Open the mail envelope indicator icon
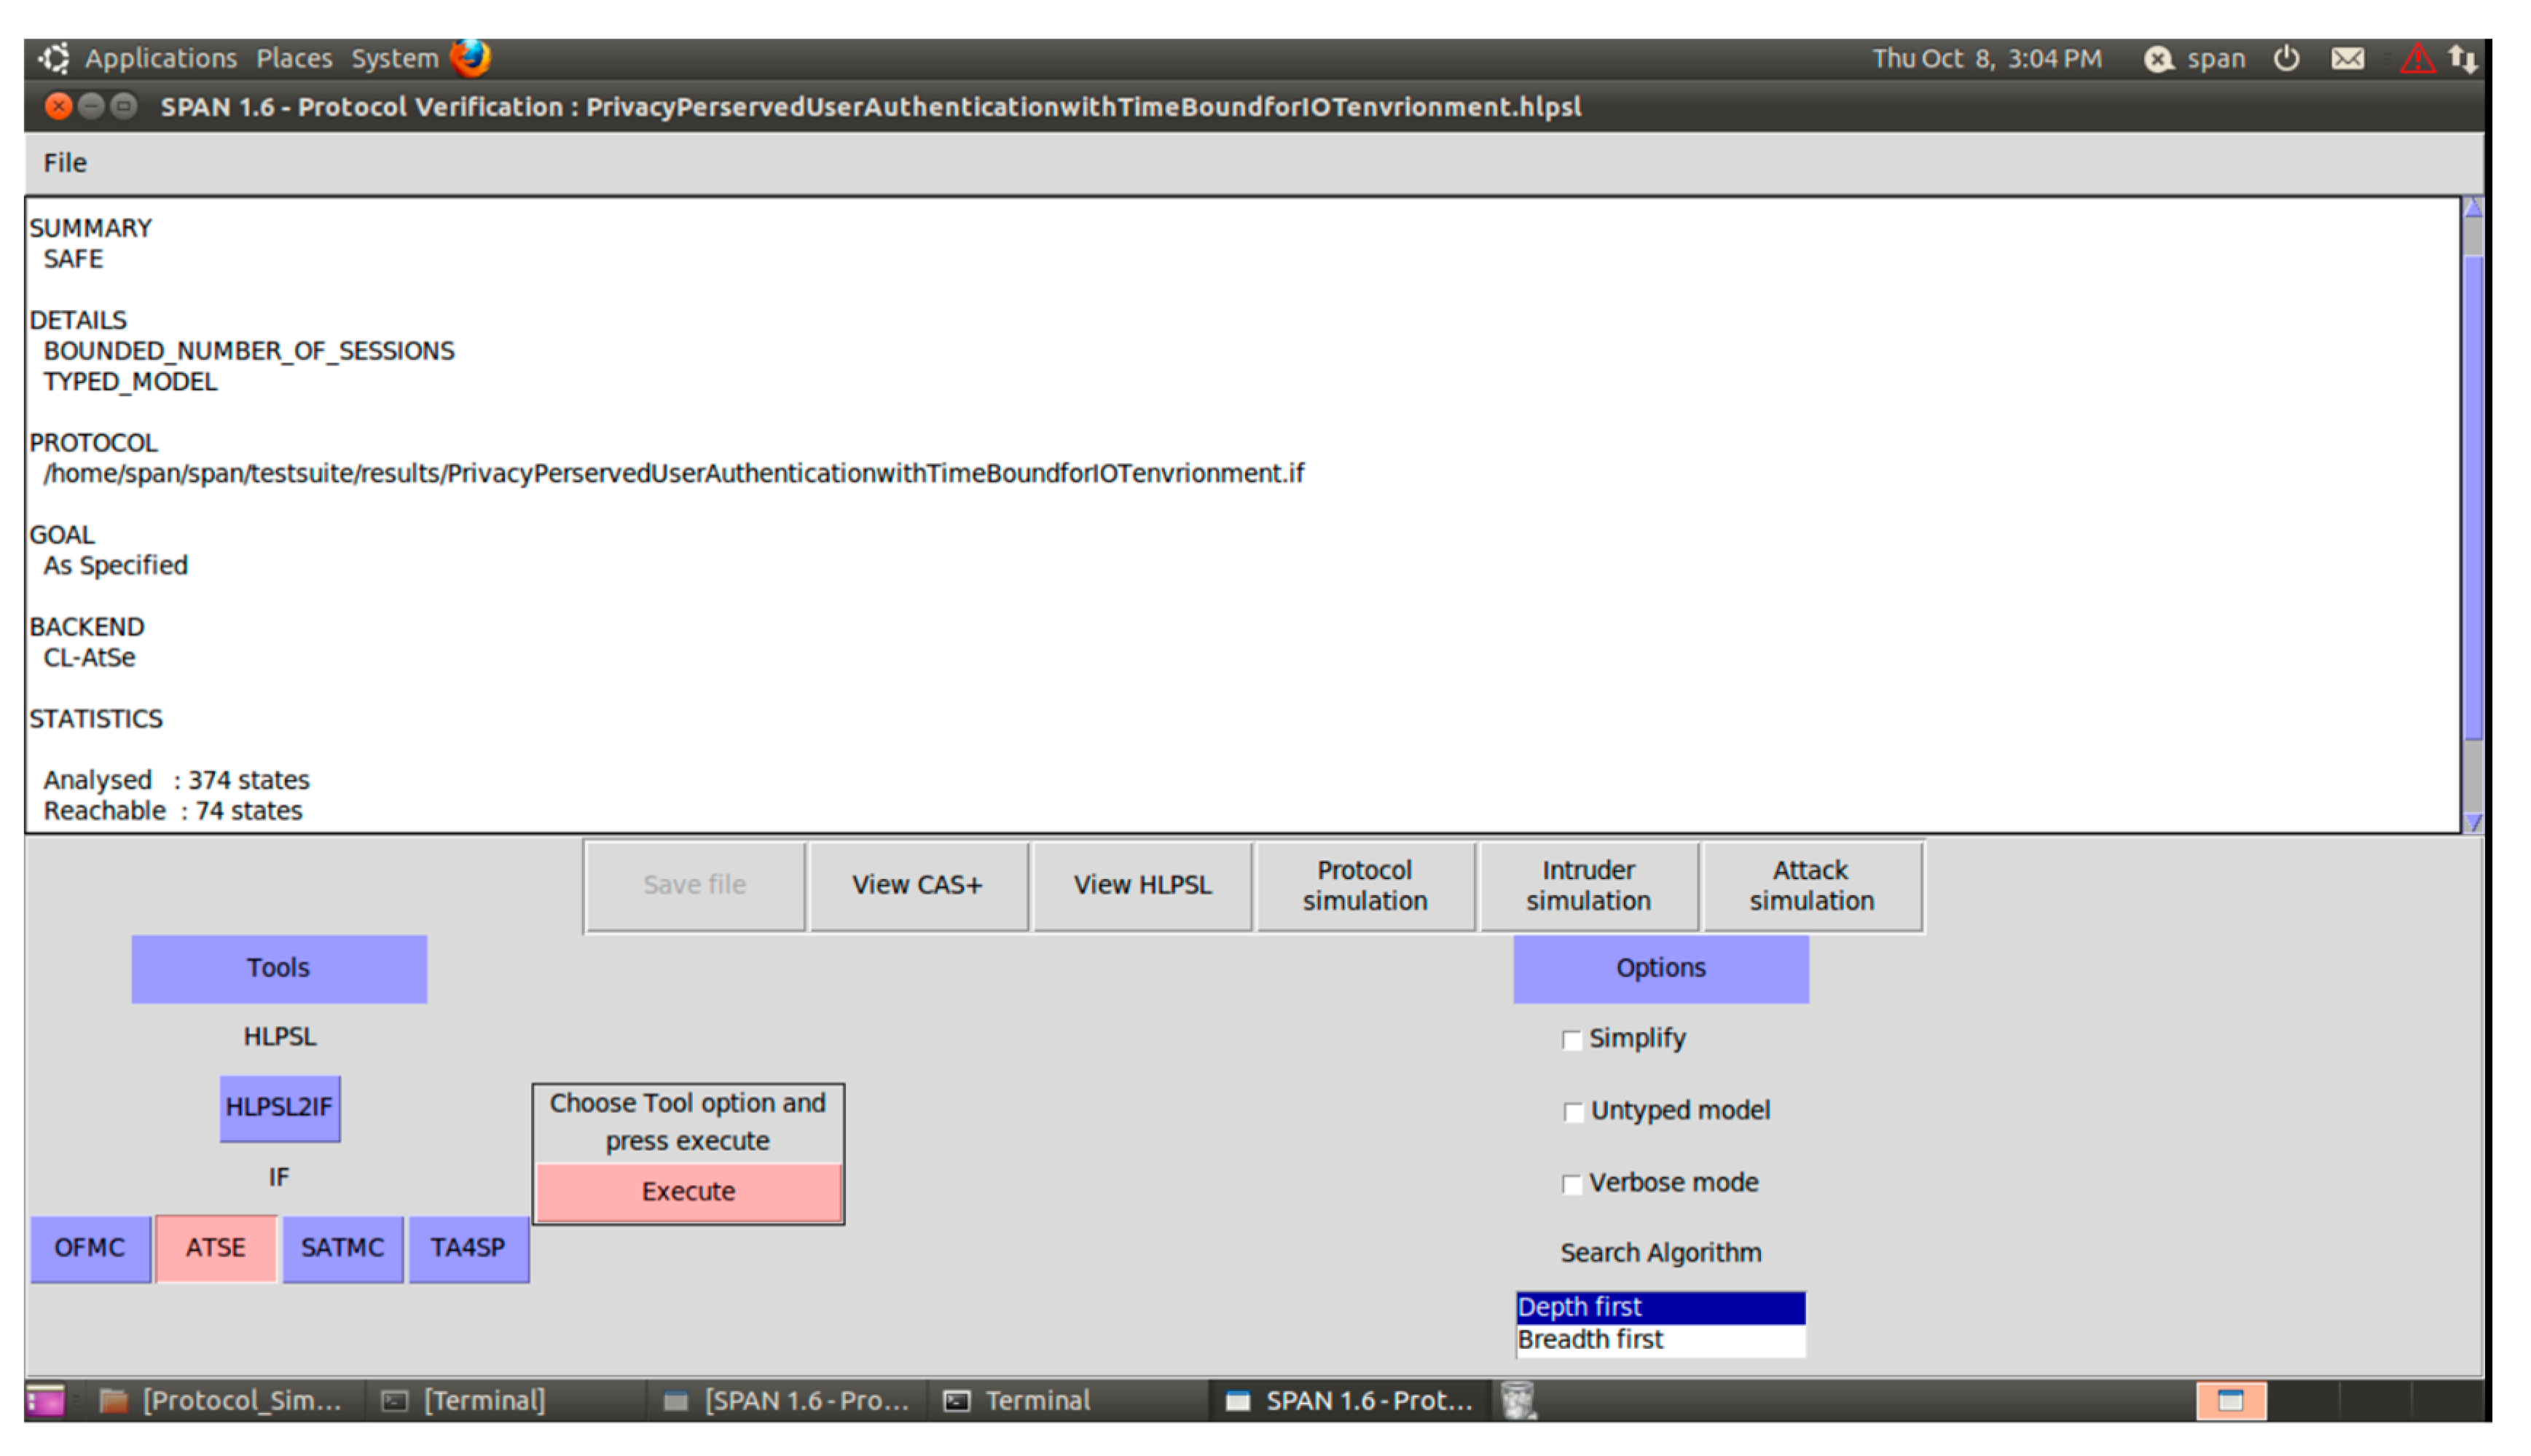 tap(2347, 59)
